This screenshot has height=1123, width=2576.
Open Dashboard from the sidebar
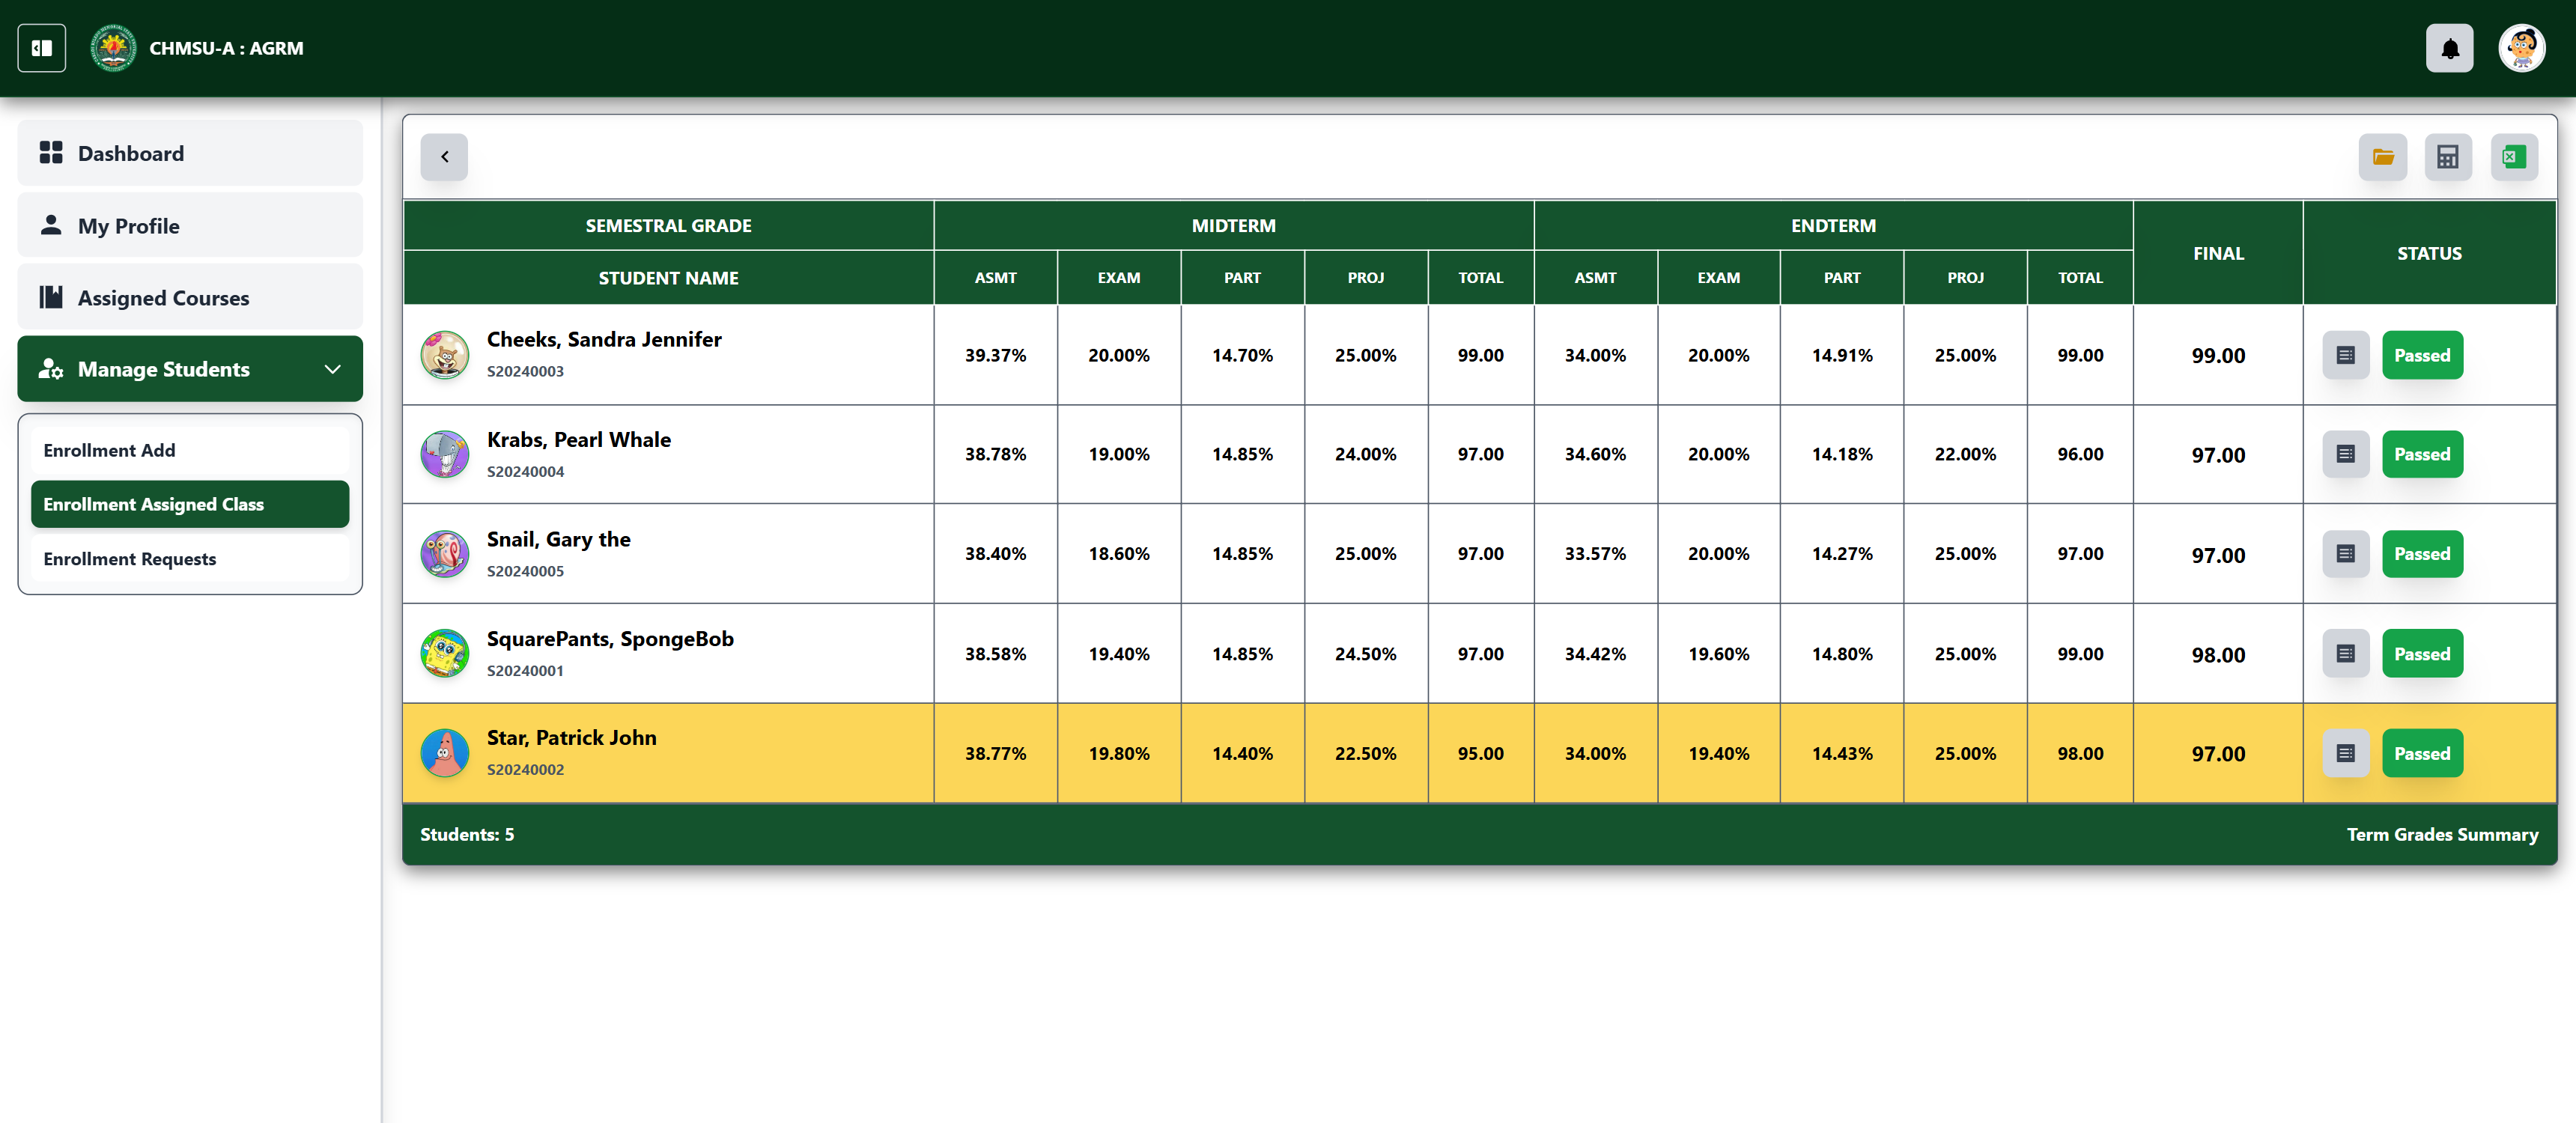click(x=190, y=153)
